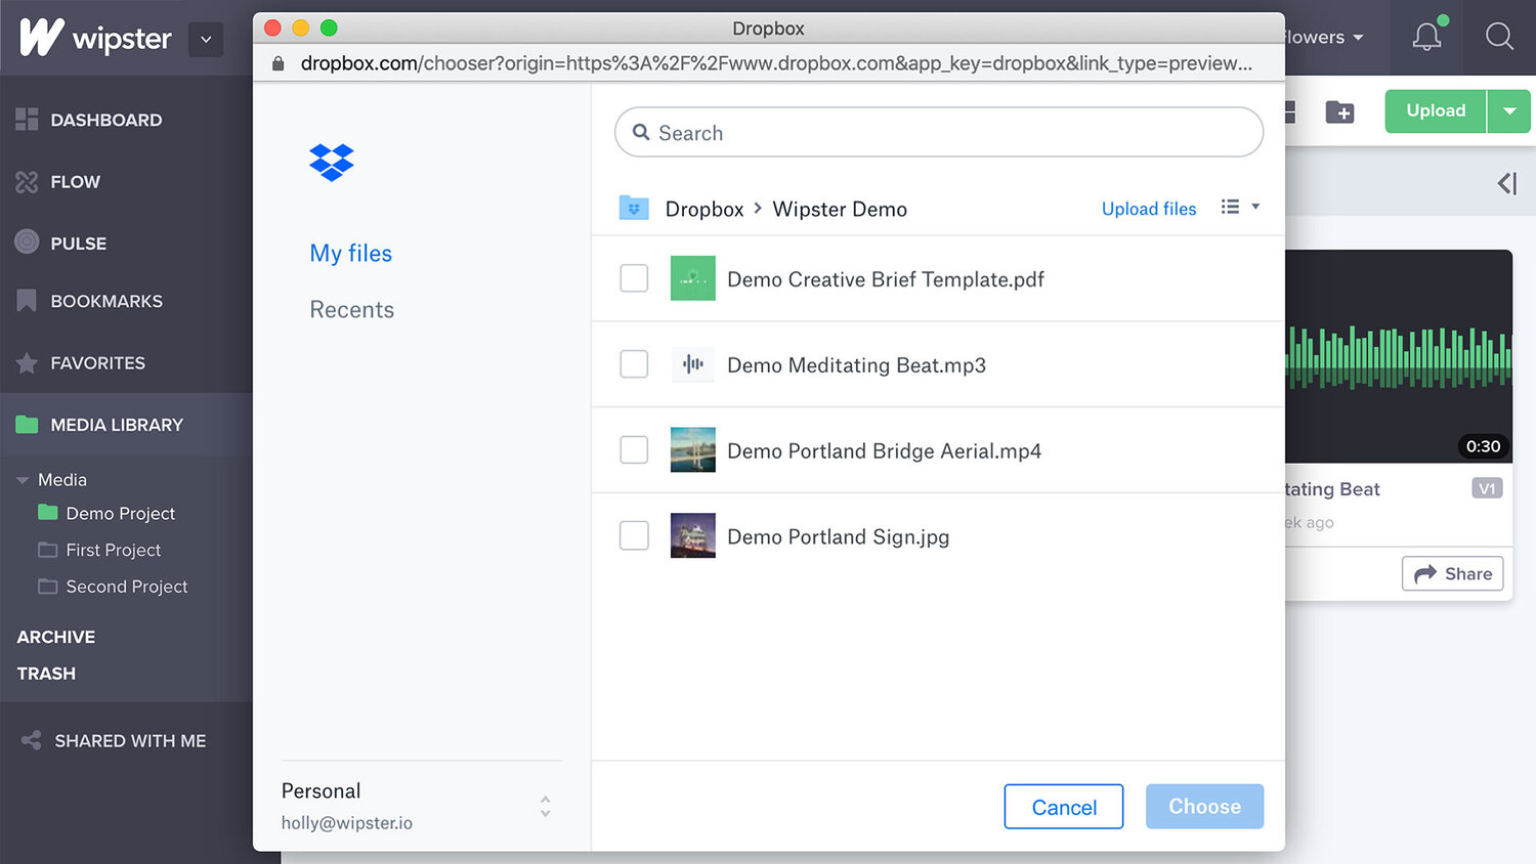Click the Dropbox logo icon
This screenshot has height=864, width=1536.
pyautogui.click(x=331, y=162)
